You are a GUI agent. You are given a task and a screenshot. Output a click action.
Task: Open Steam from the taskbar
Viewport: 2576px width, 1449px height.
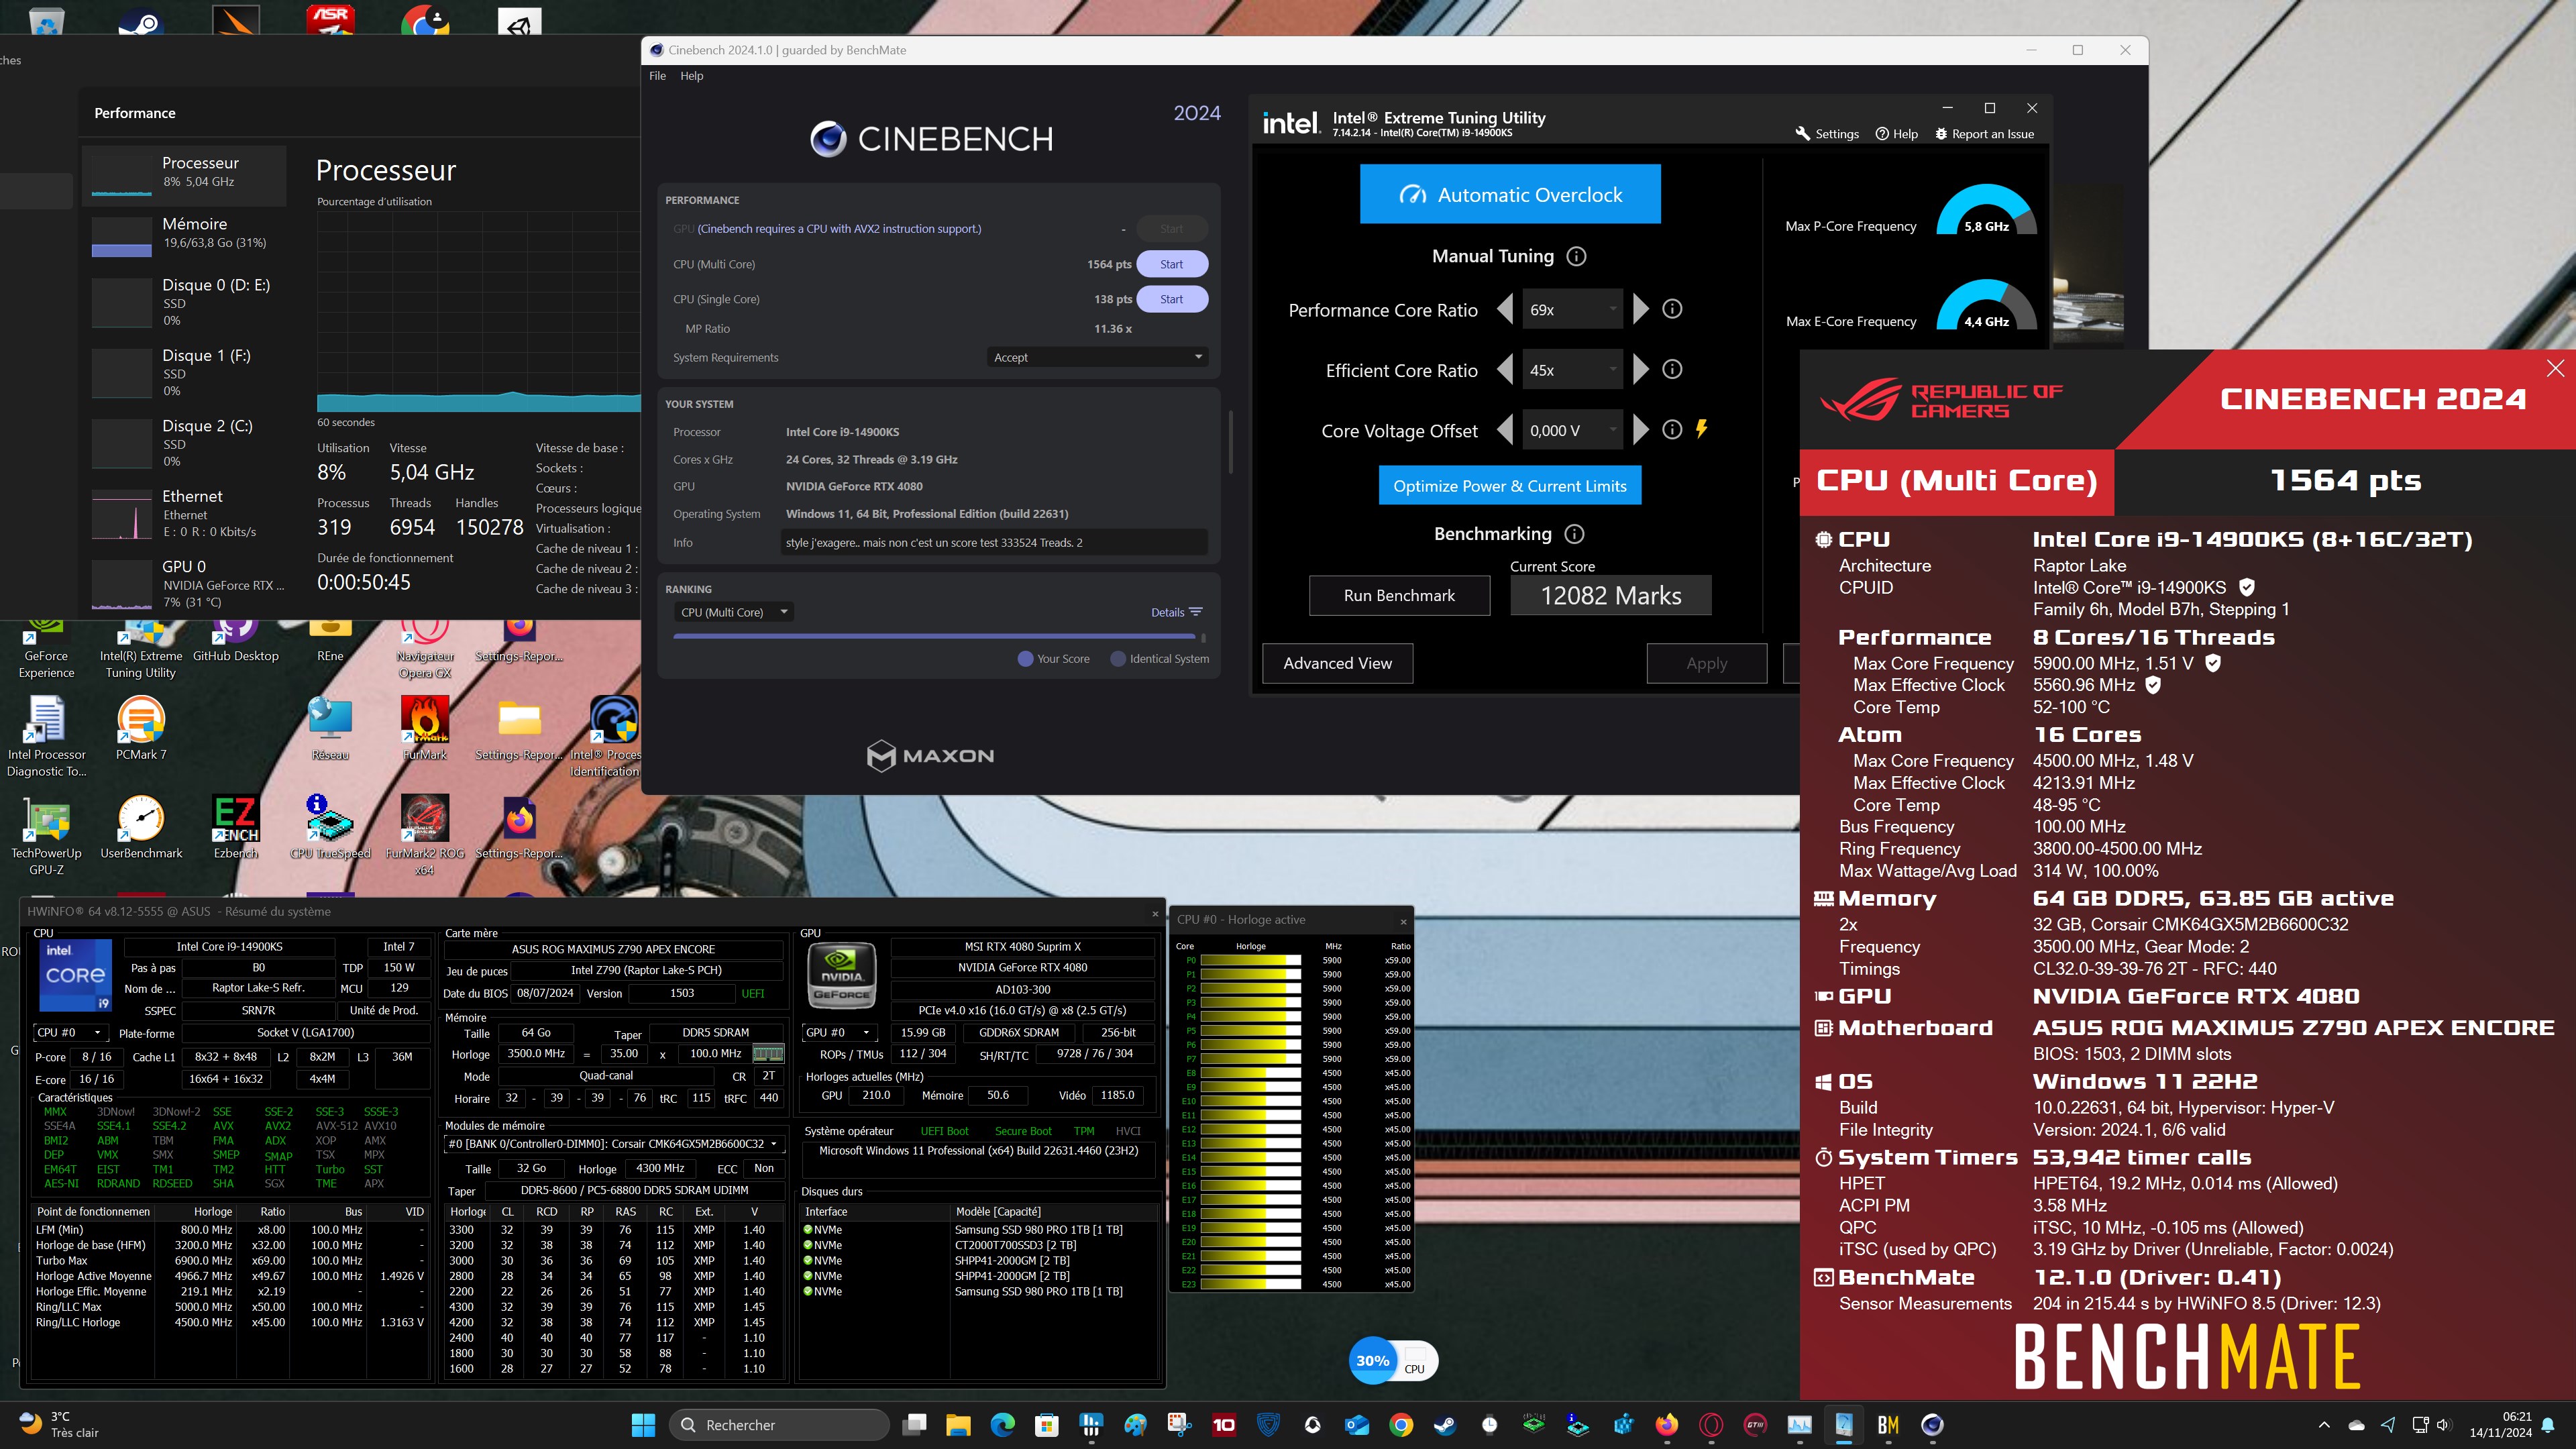pos(1444,1425)
